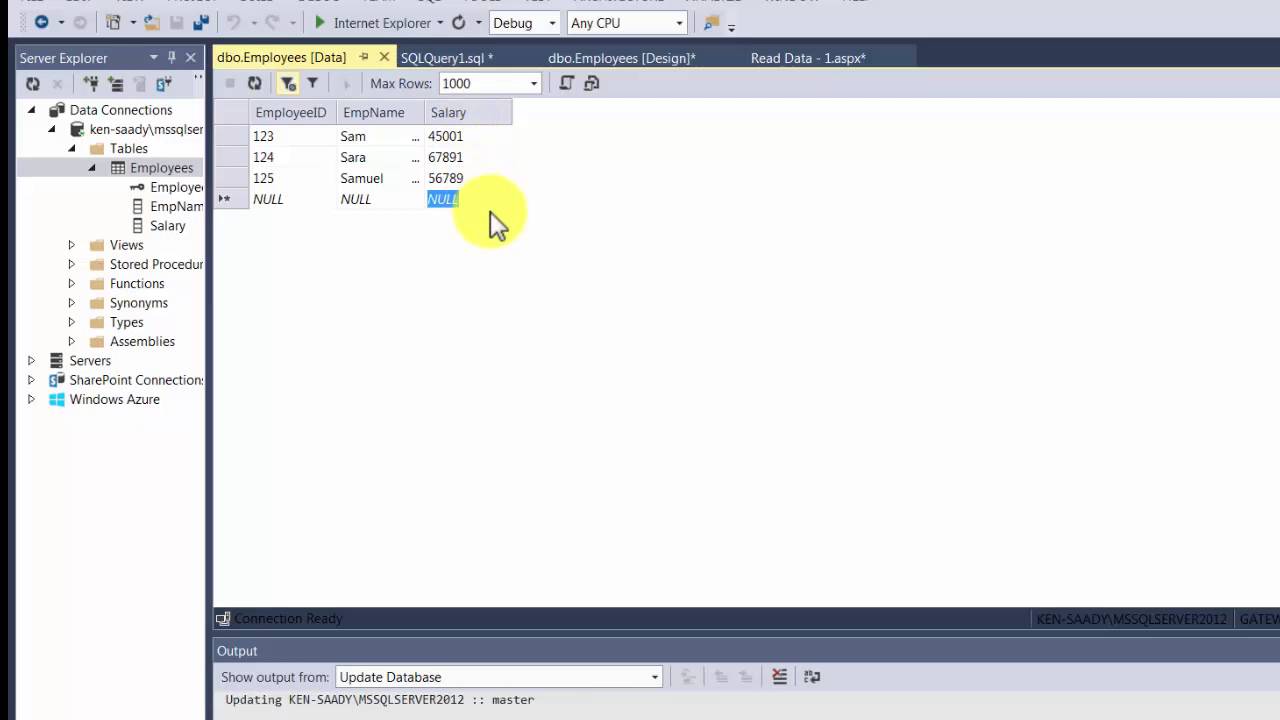Image resolution: width=1280 pixels, height=720 pixels.
Task: Switch to dbo.Employees [Design] tab
Action: pos(621,58)
